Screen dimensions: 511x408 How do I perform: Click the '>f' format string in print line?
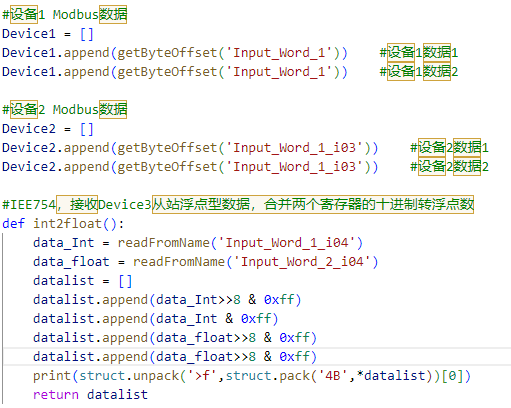tap(202, 376)
